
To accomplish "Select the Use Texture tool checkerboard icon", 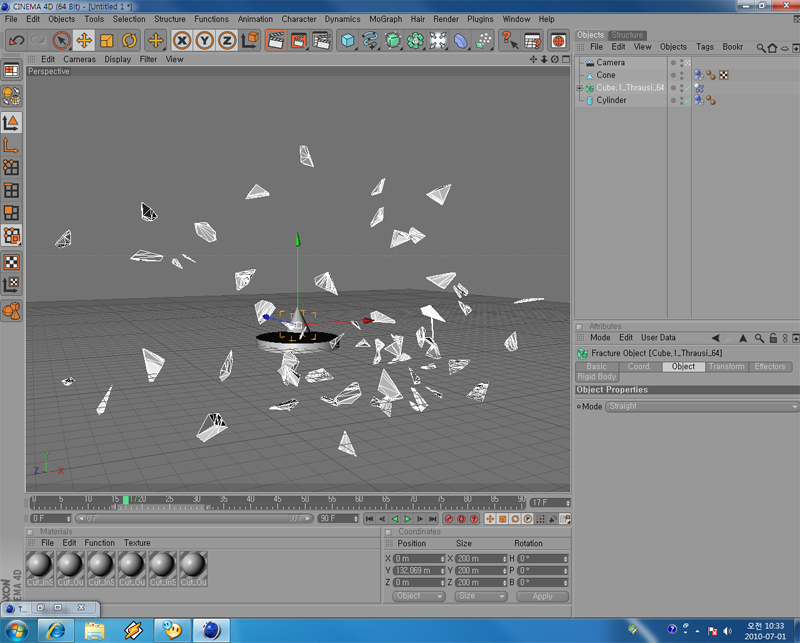I will [11, 262].
